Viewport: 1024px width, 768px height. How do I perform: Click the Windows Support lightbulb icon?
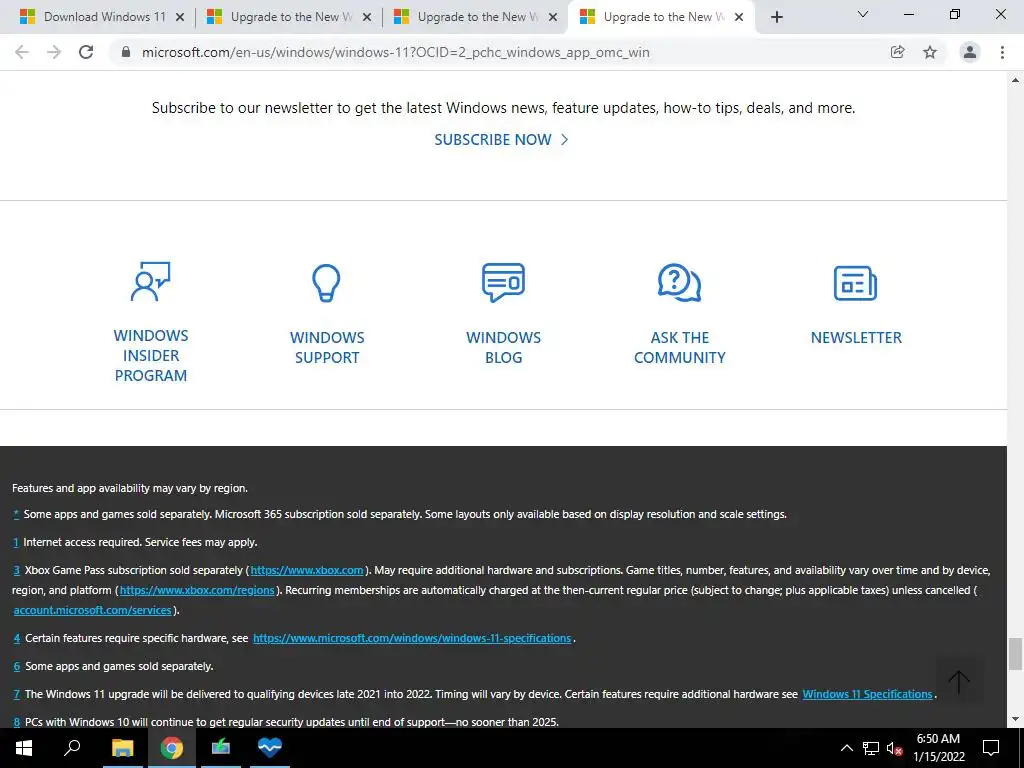(327, 282)
